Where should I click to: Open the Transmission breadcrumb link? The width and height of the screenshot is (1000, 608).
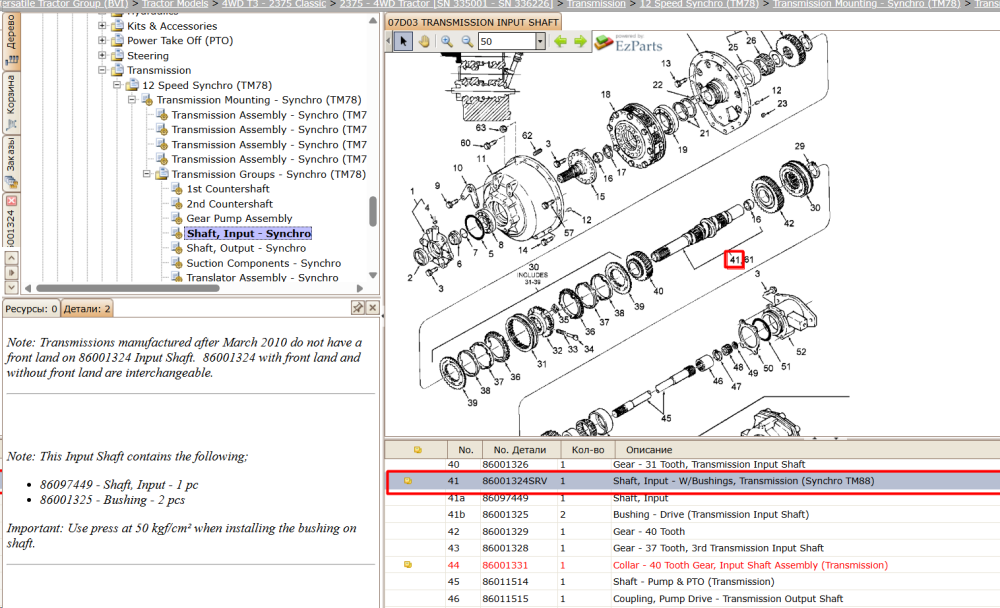[x=596, y=4]
